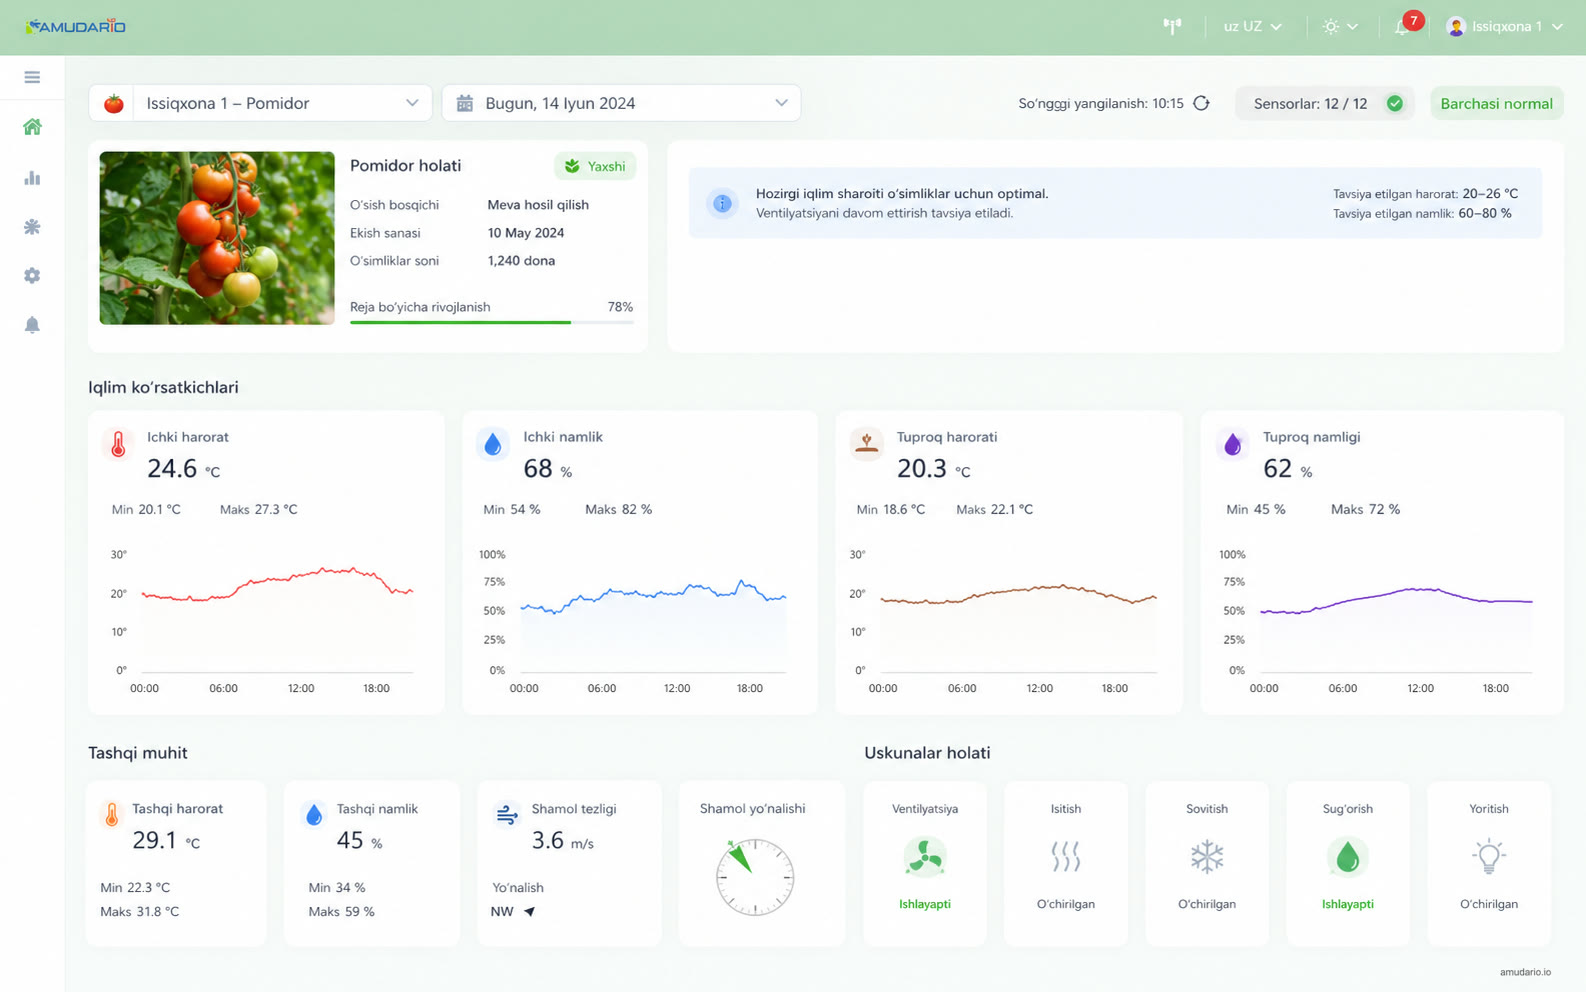This screenshot has height=992, width=1586.
Task: Click the Tashqi harorat orange thermometer icon
Action: pos(112,814)
